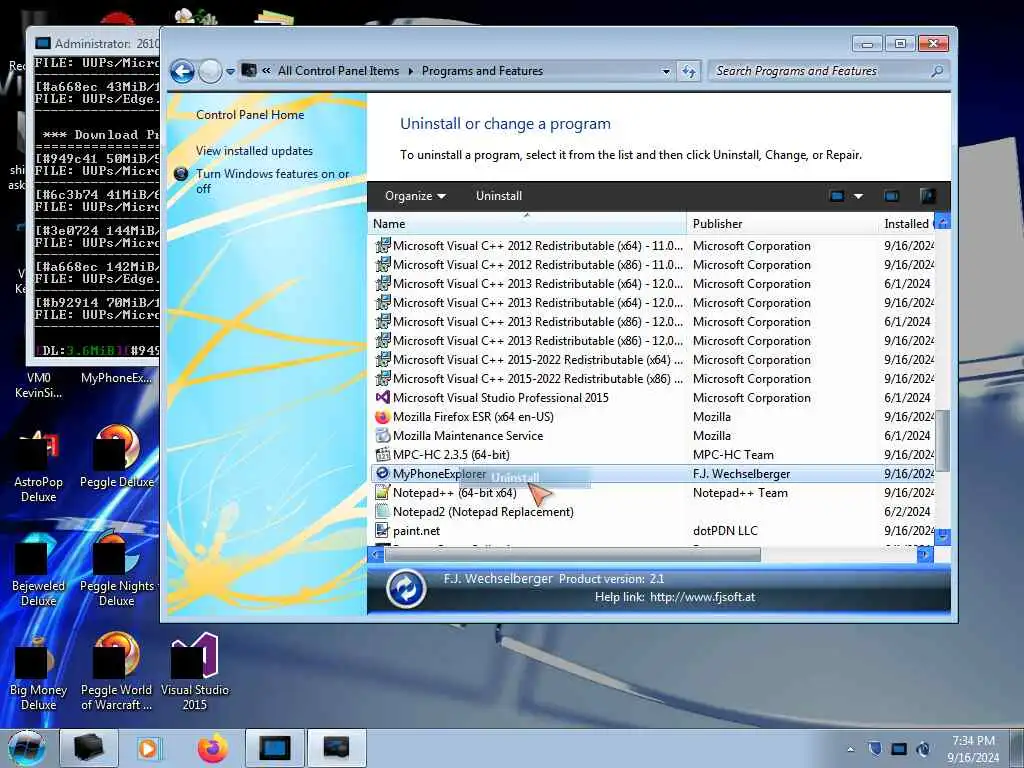Open the Help icon in toolbar
This screenshot has height=768, width=1024.
tap(928, 196)
